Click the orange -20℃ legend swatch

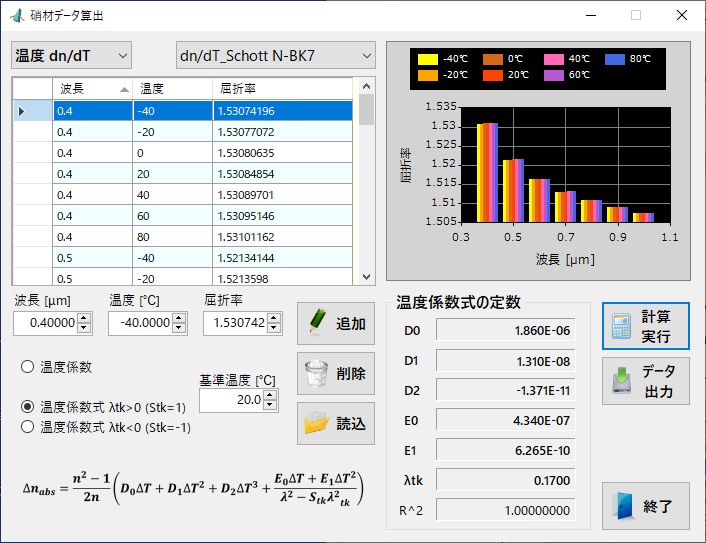click(x=428, y=75)
